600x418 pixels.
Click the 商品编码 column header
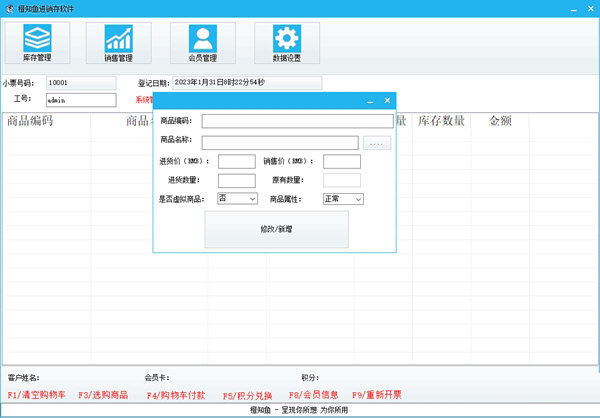coord(30,121)
